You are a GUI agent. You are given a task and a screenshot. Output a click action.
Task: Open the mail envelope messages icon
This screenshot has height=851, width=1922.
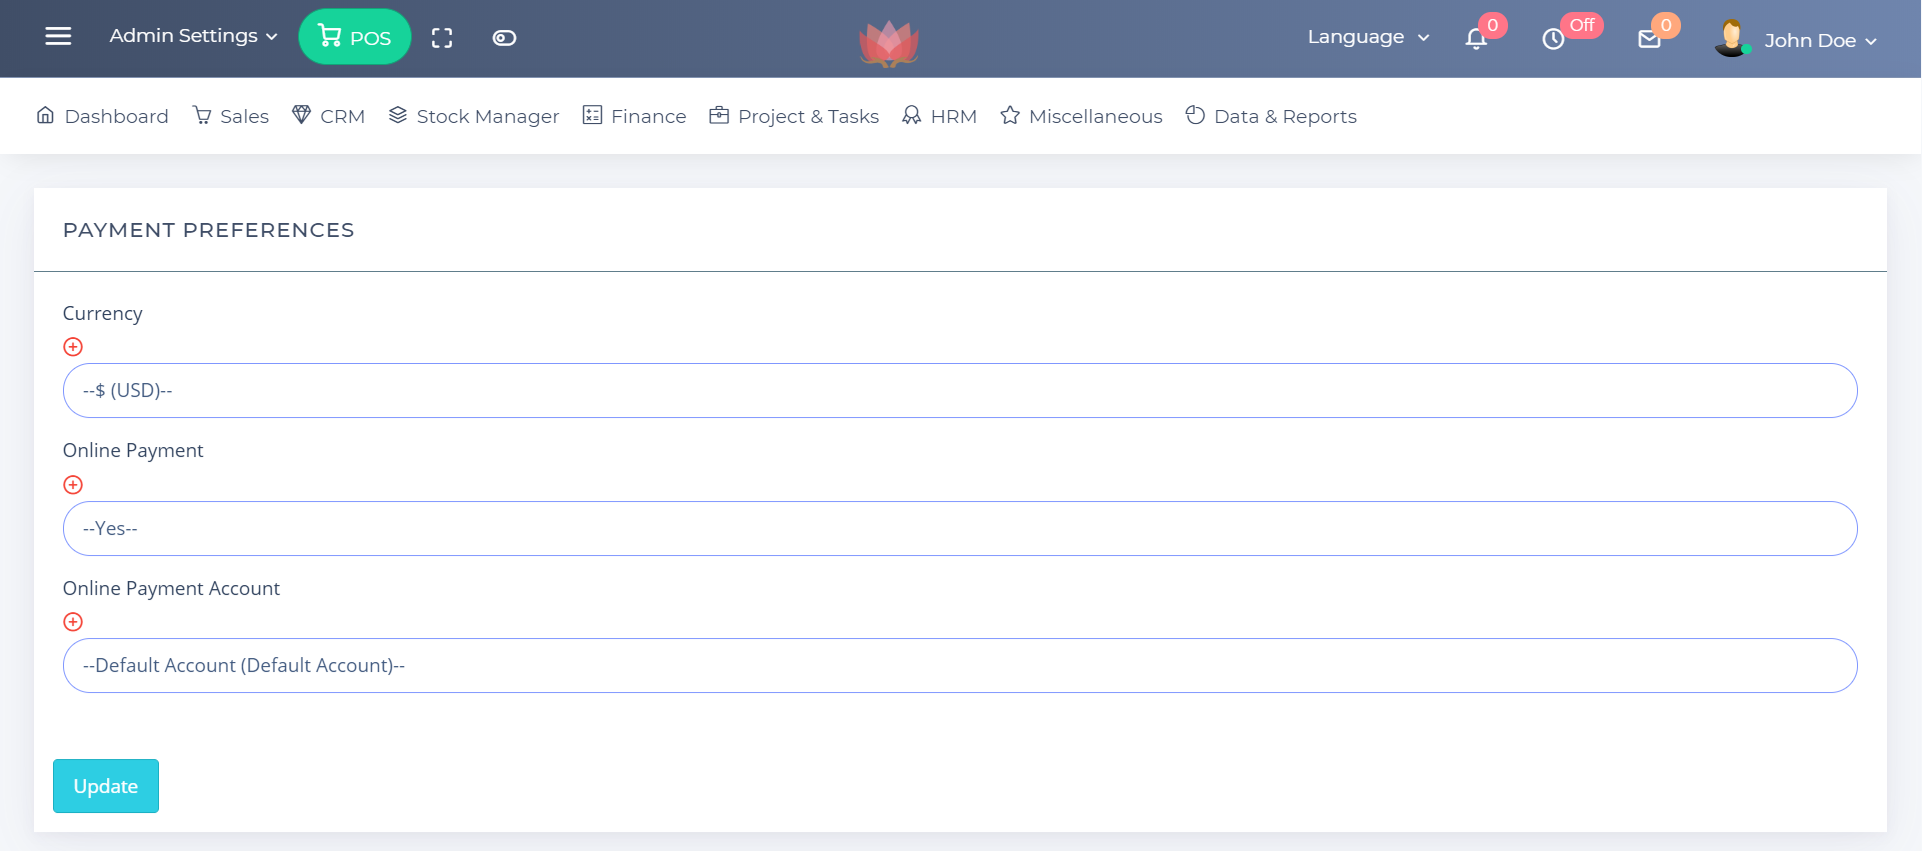(1649, 39)
